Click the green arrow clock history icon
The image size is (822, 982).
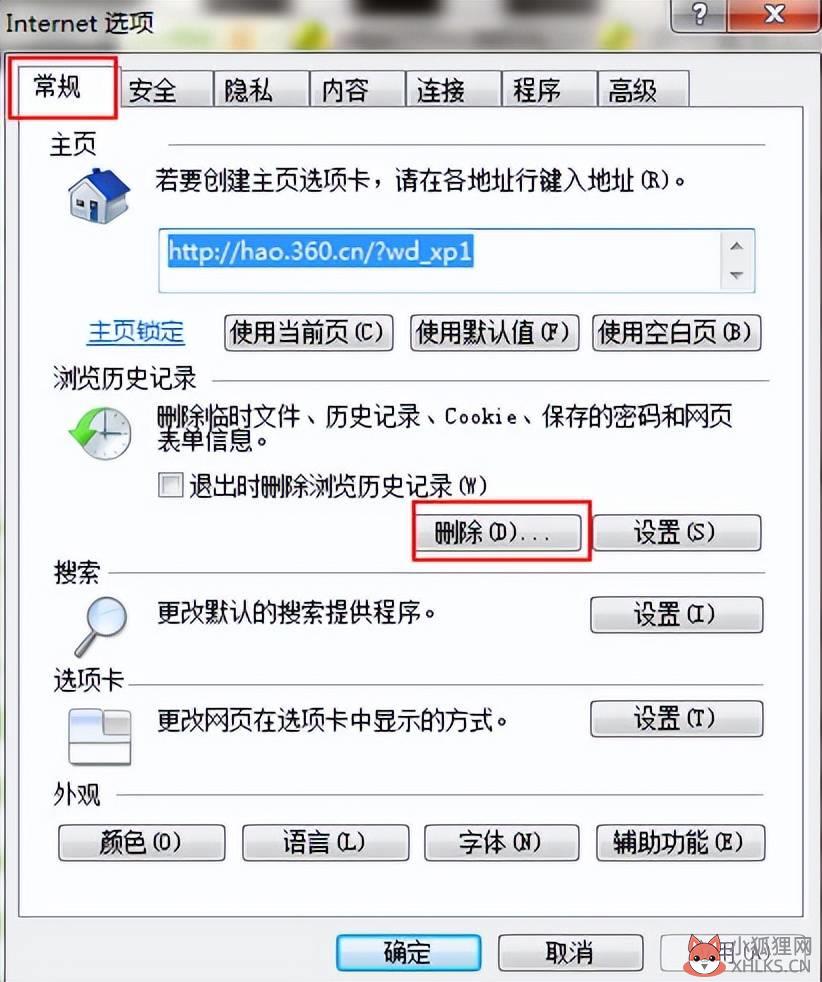(100, 433)
